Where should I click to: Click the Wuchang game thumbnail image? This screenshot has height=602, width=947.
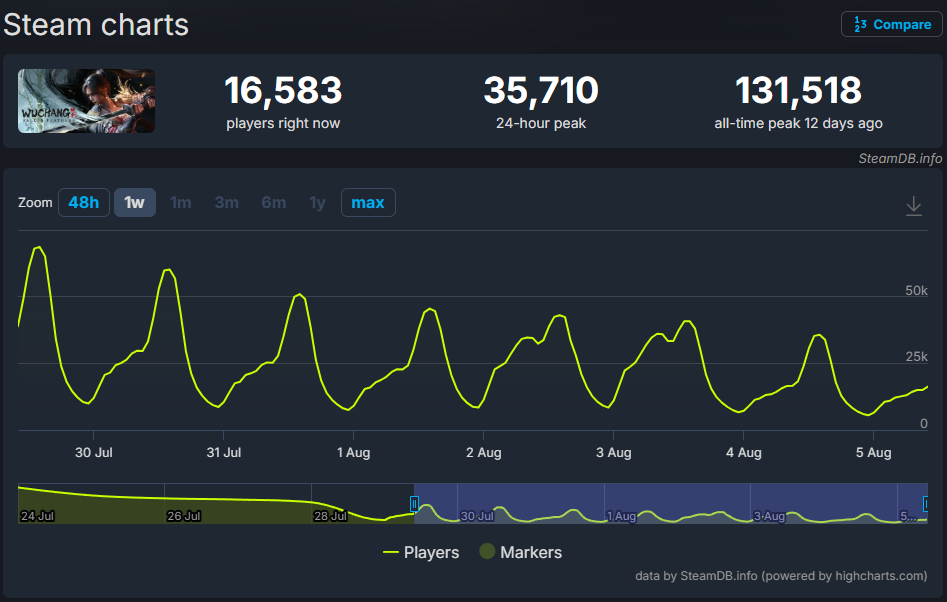87,101
